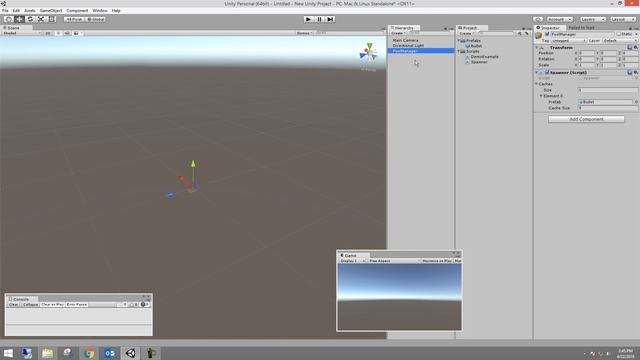The image size is (640, 360).
Task: Open the Window menu
Action: point(100,11)
